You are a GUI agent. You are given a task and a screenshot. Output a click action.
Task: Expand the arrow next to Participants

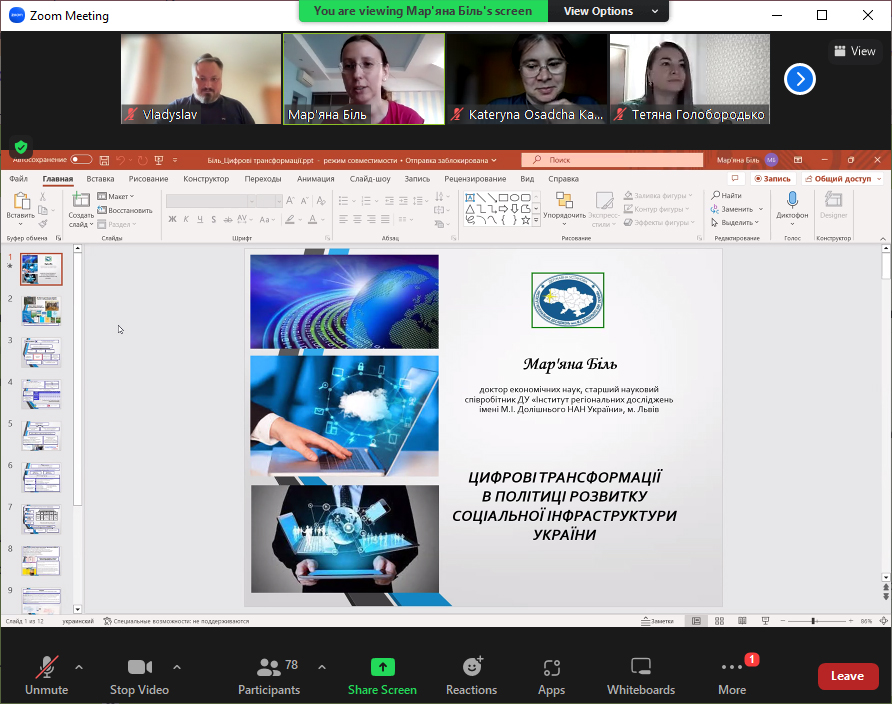click(322, 666)
